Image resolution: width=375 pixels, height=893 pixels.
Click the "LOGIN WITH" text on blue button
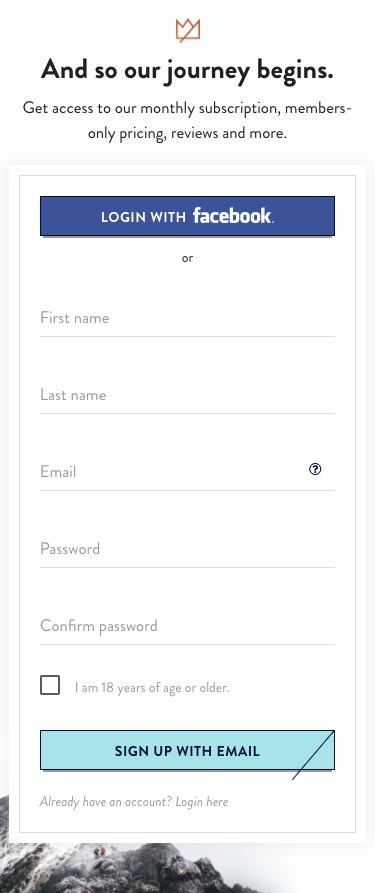point(144,217)
